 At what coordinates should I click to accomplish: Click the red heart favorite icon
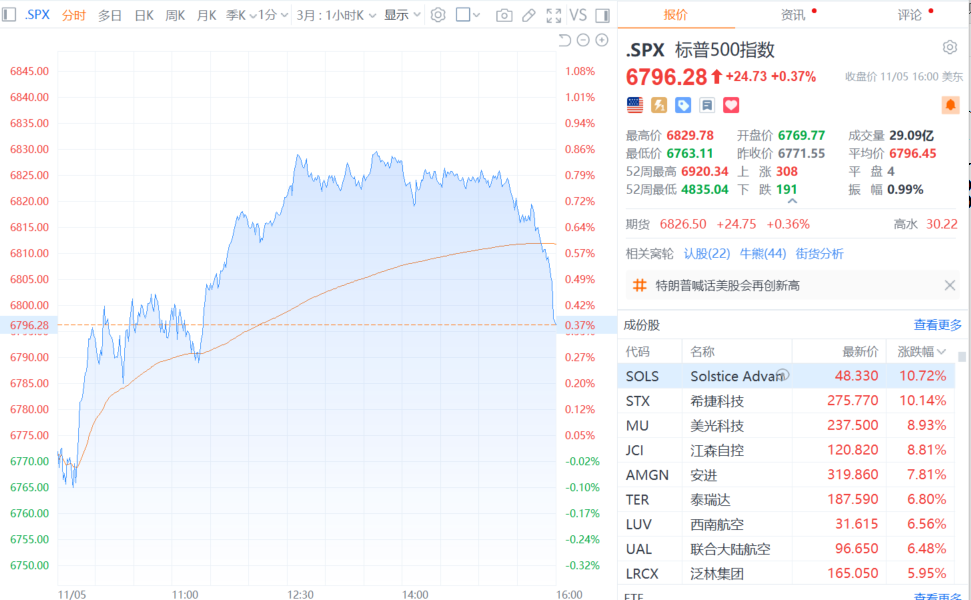[x=731, y=105]
